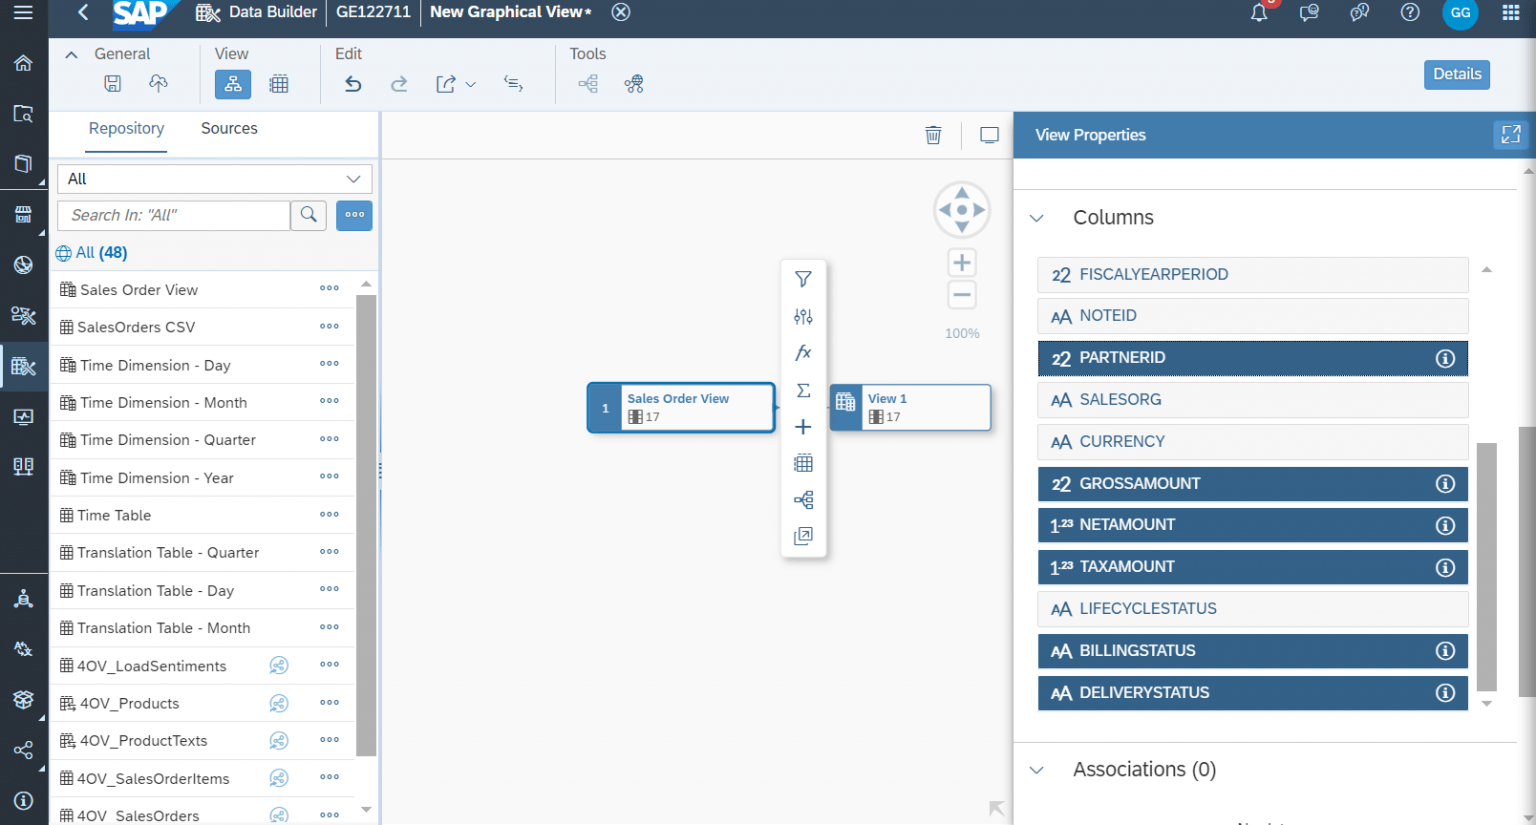
Task: Apply an Aggregation with the sigma icon
Action: click(x=803, y=390)
